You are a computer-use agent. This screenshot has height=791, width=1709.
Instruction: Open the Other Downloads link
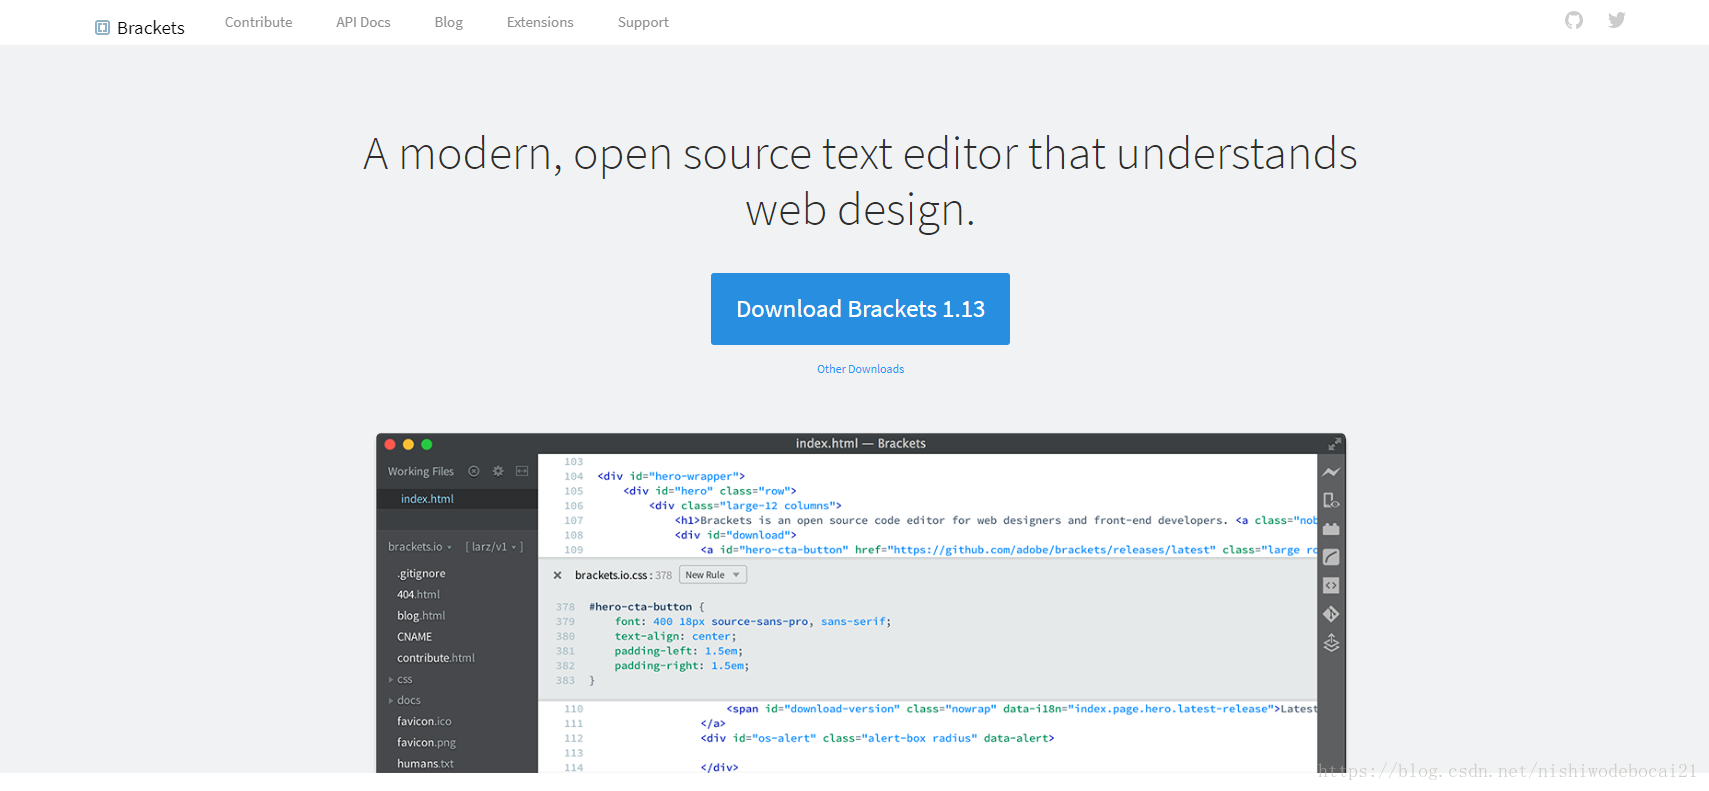click(x=860, y=369)
